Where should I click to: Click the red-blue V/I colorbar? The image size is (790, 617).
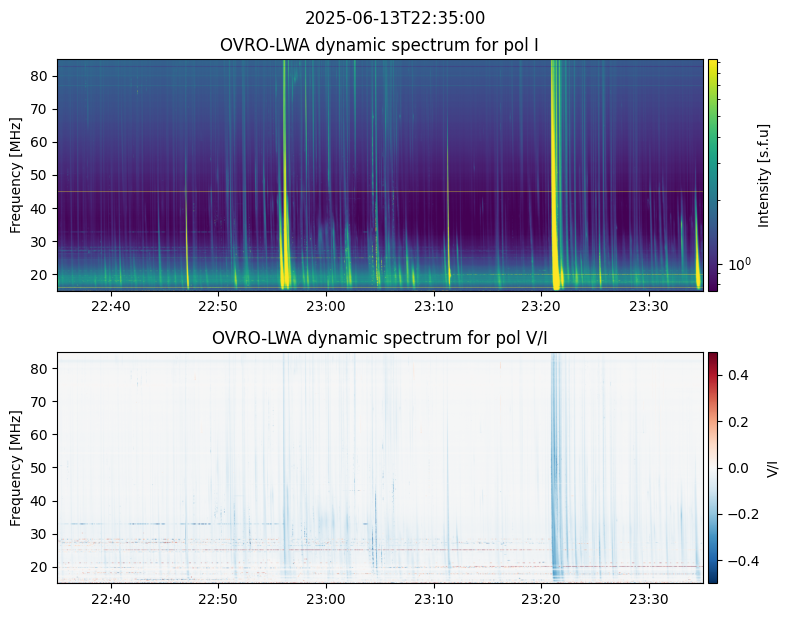tap(713, 467)
